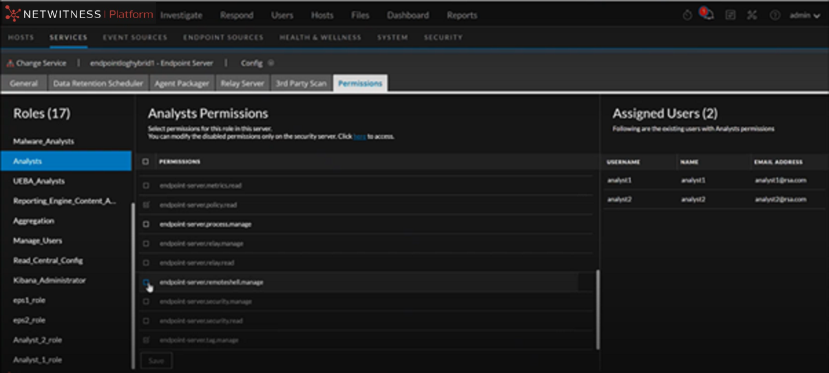Open the Reports menu
Image resolution: width=829 pixels, height=373 pixels.
click(462, 15)
